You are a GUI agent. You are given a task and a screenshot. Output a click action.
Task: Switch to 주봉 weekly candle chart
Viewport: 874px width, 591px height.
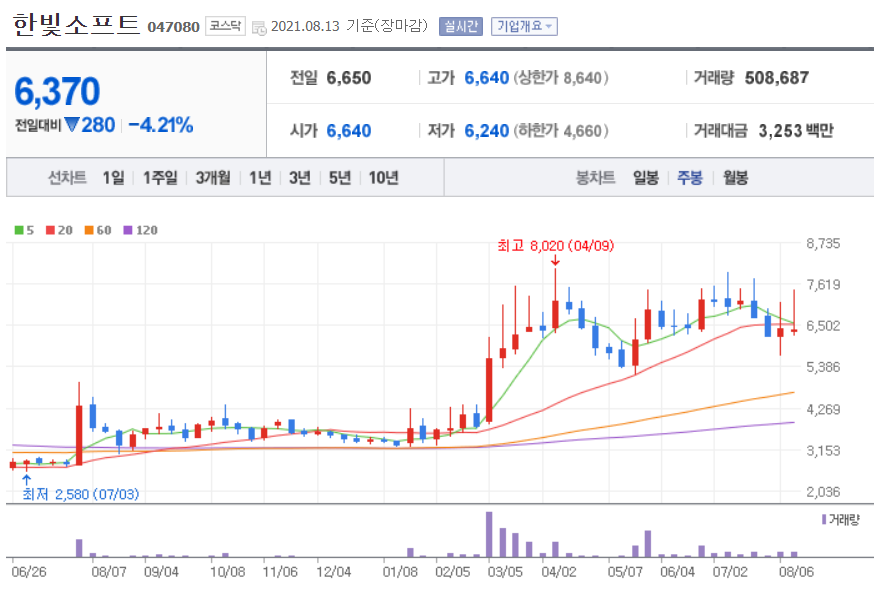690,178
